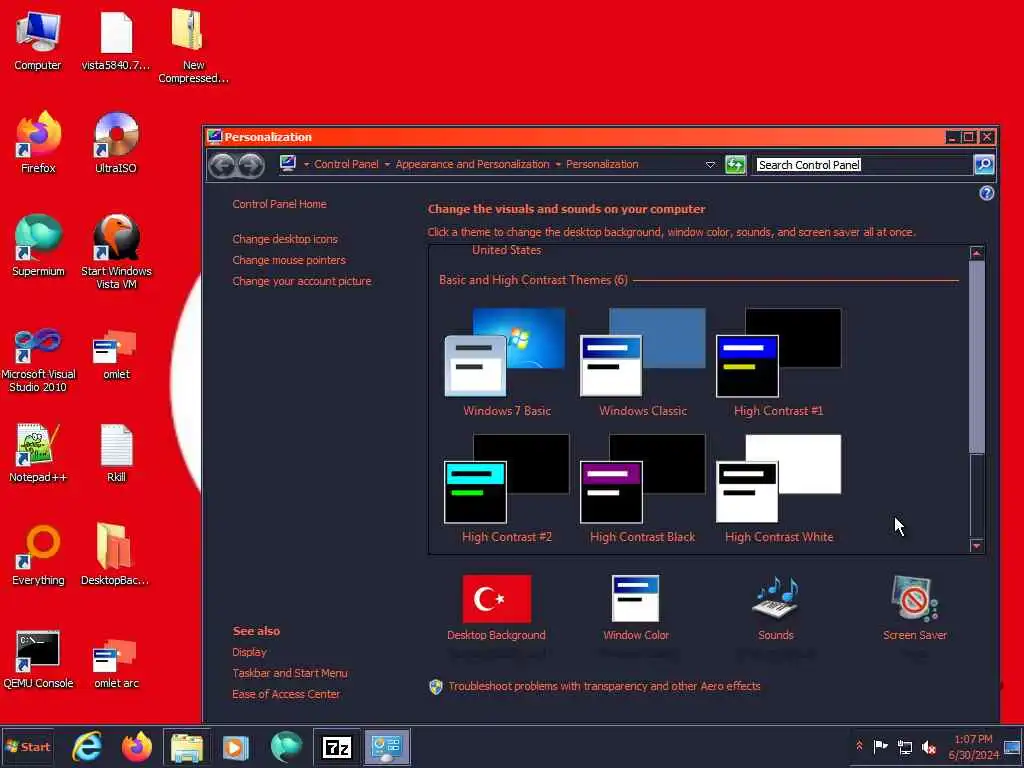Select the High Contrast #1 theme
Screen dimensions: 1024x768
(x=778, y=362)
